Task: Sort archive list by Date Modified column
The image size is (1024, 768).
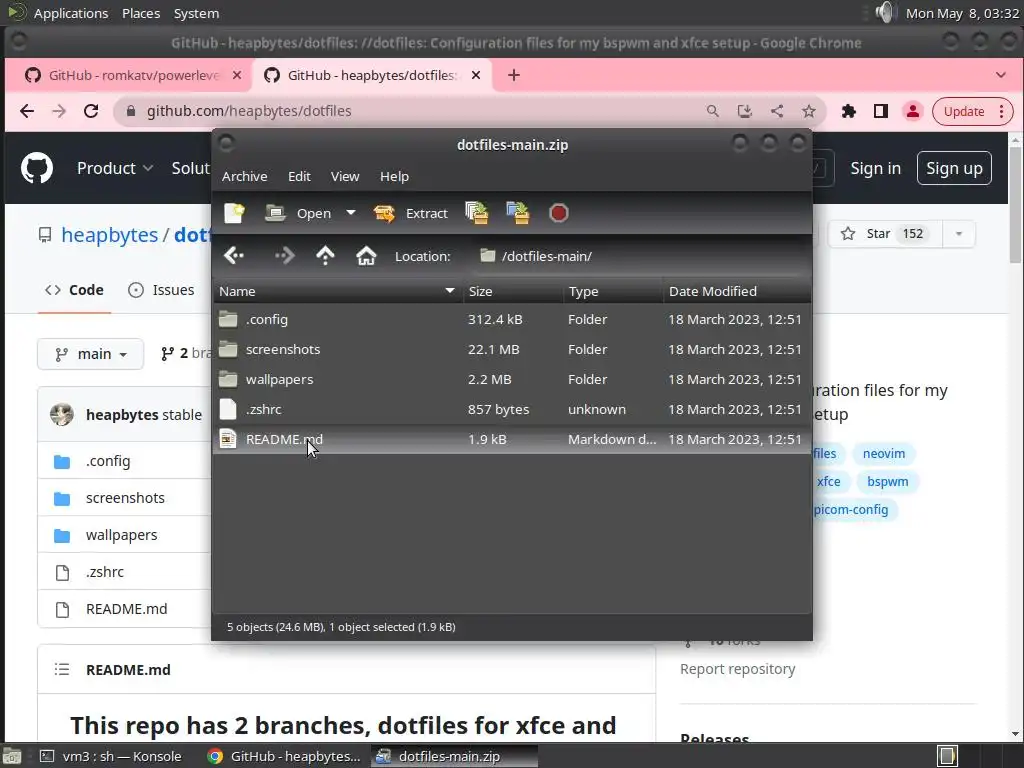Action: pos(737,291)
